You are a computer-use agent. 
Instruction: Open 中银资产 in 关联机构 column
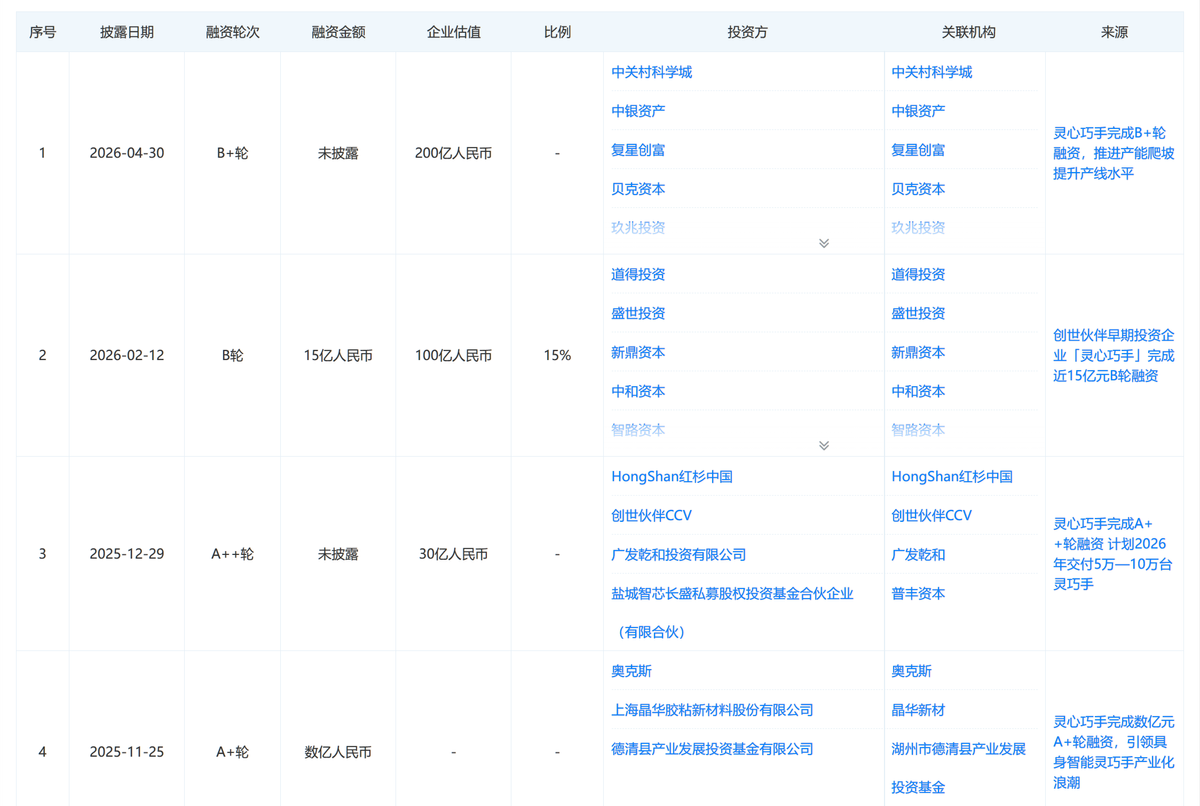pyautogui.click(x=918, y=111)
